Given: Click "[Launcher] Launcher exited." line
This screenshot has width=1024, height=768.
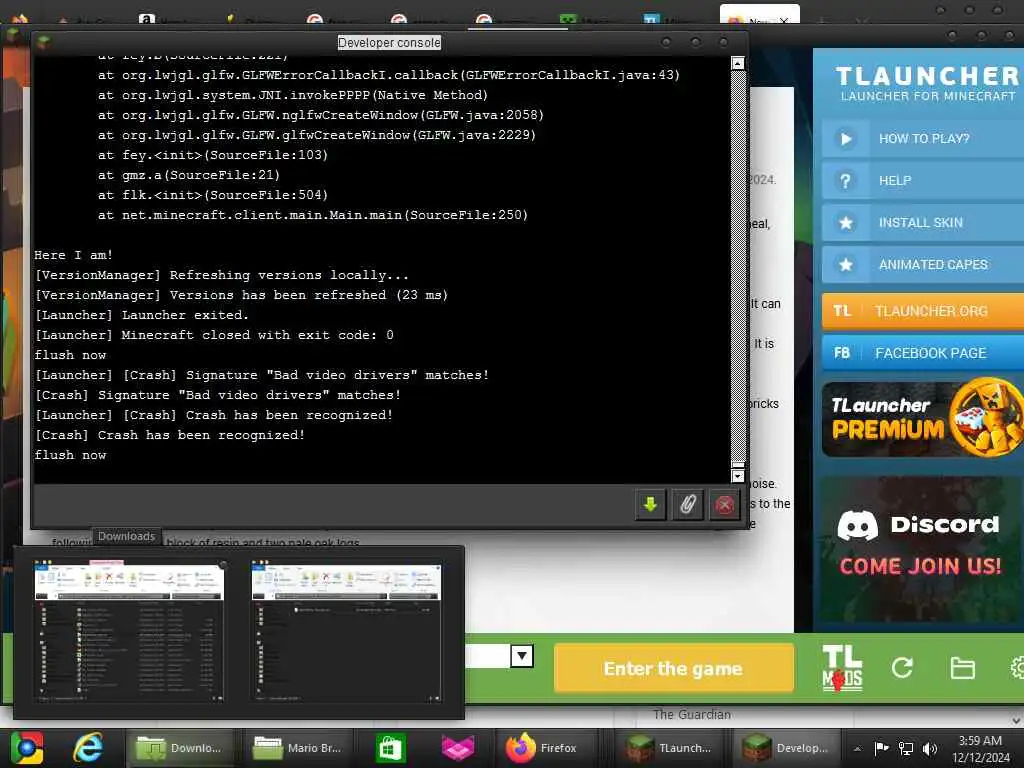Looking at the screenshot, I should coord(142,315).
